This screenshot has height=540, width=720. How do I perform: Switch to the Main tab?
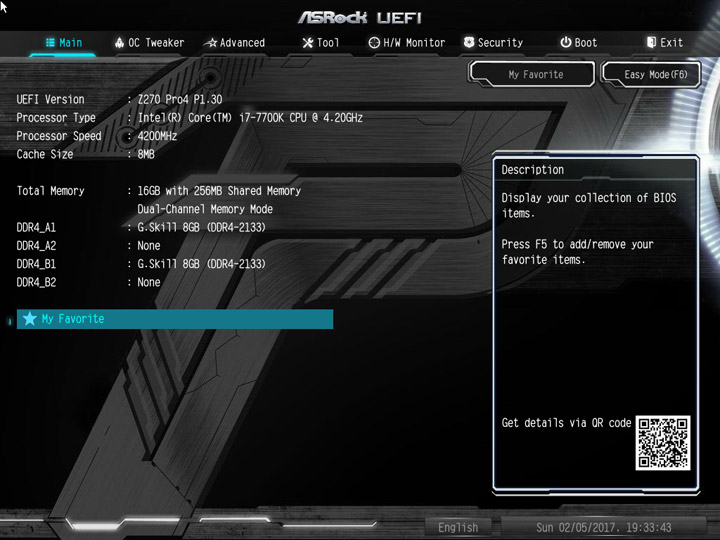(64, 43)
